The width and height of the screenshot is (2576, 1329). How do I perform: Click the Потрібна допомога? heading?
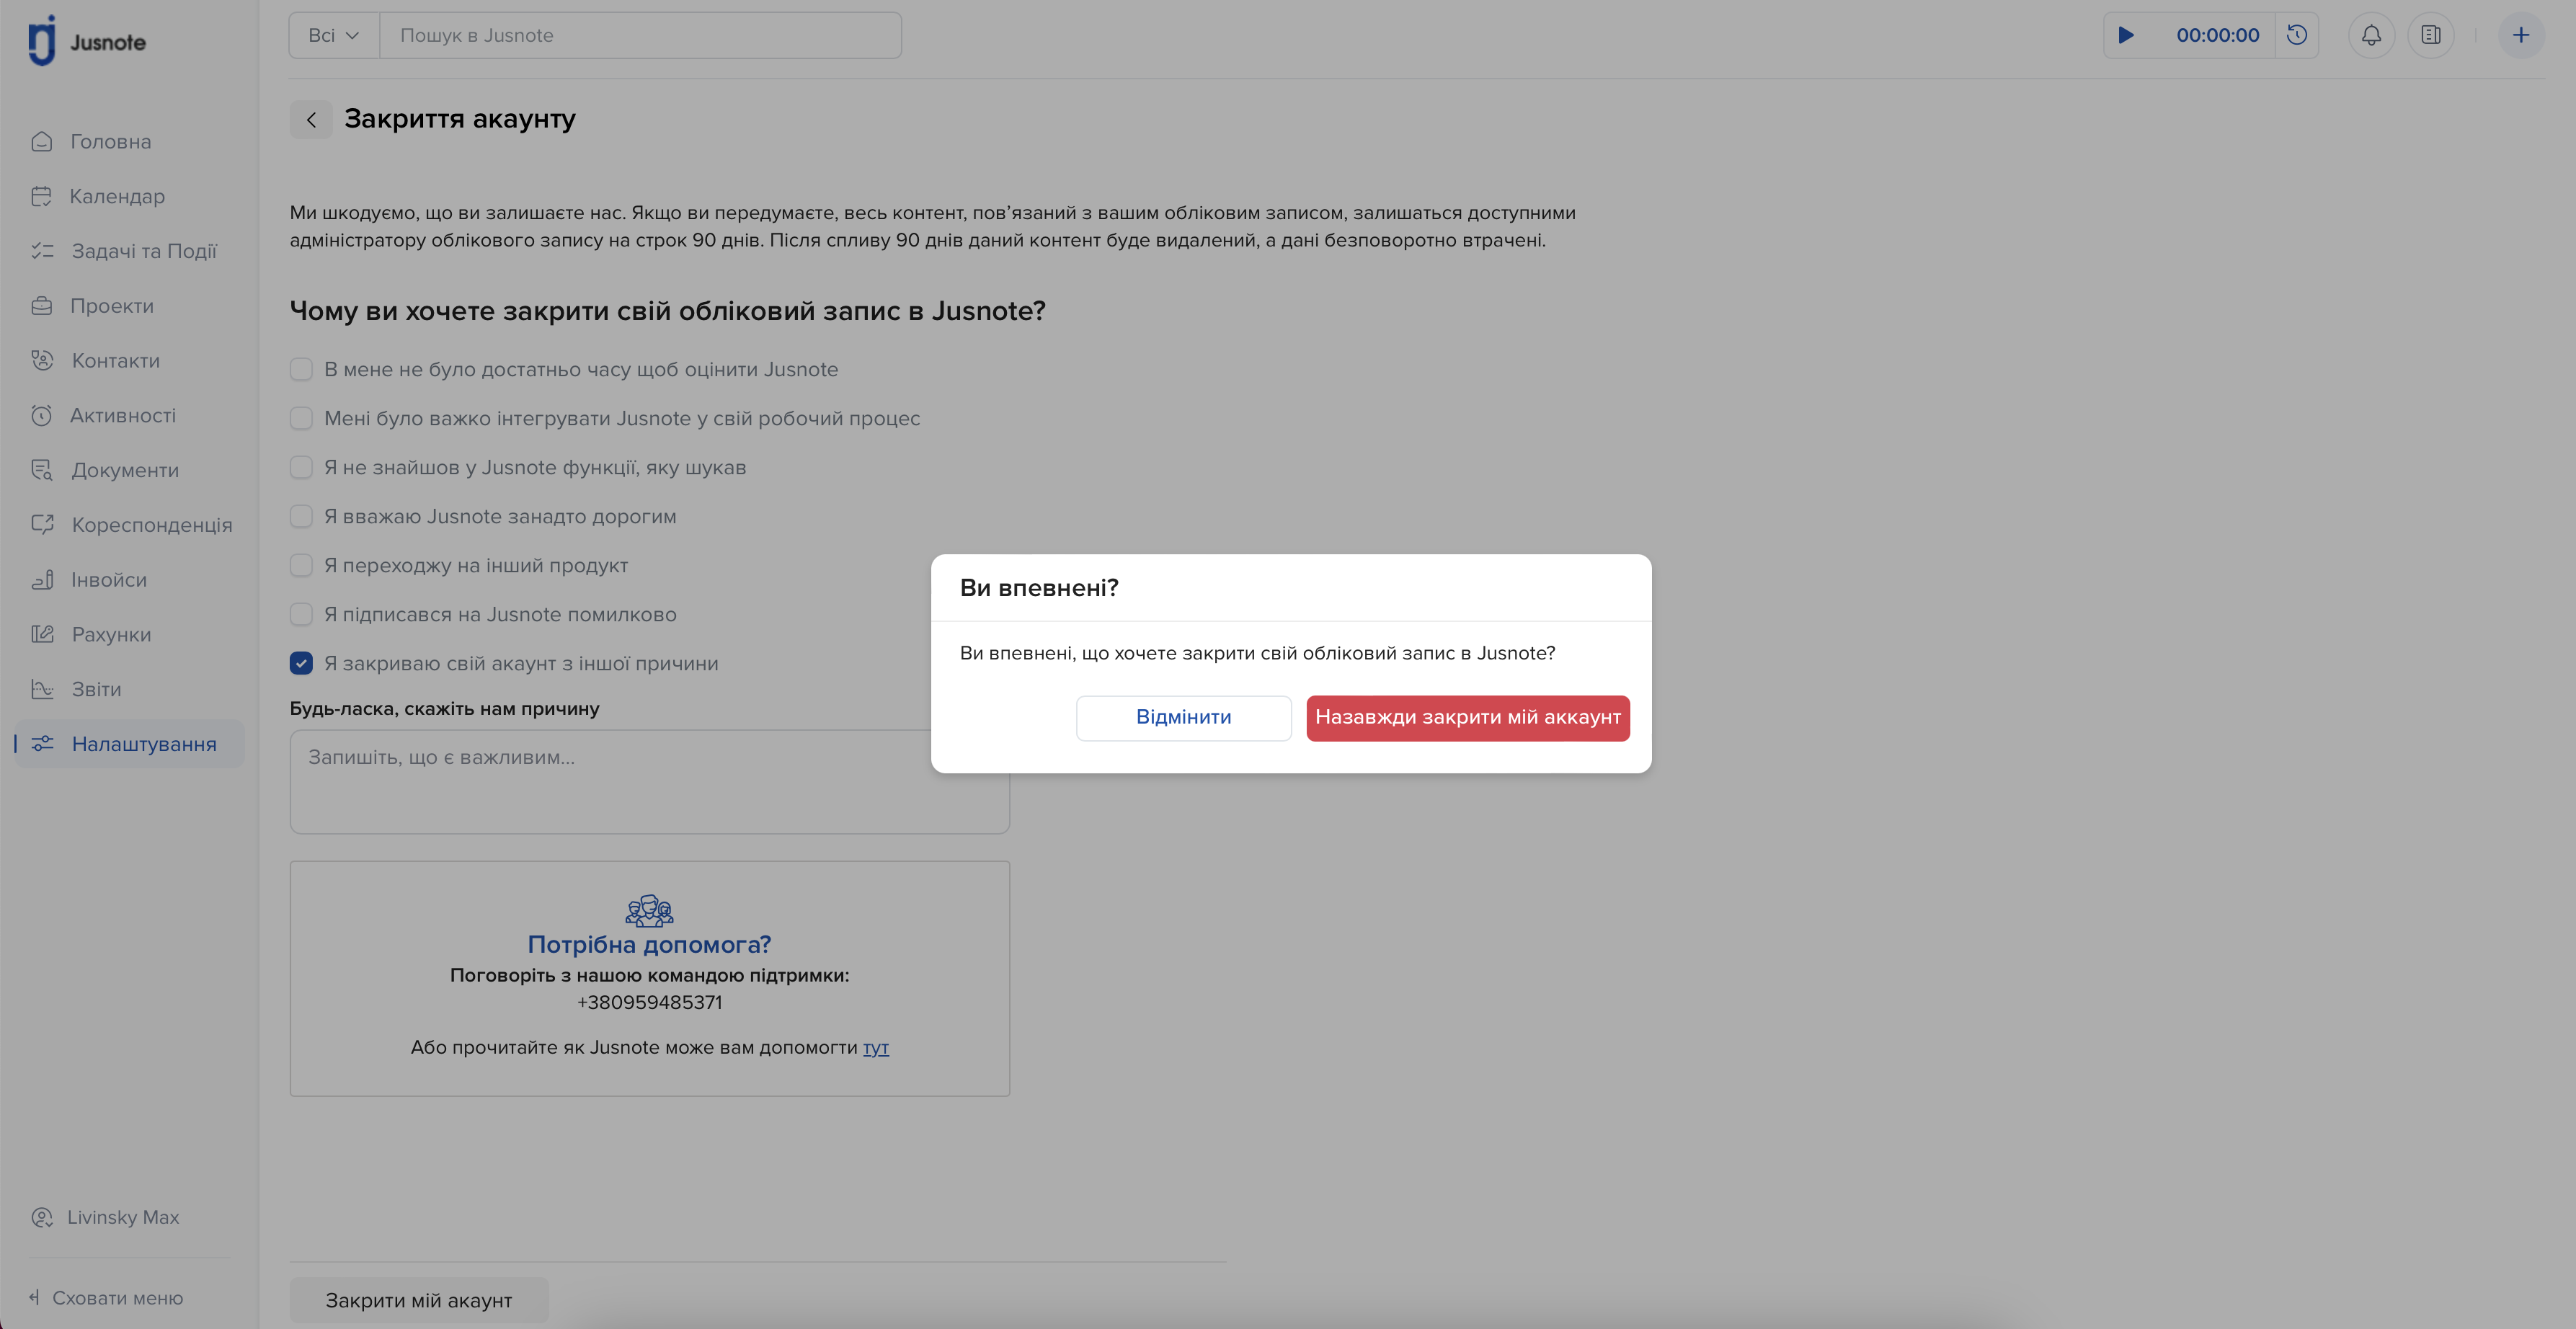[650, 945]
